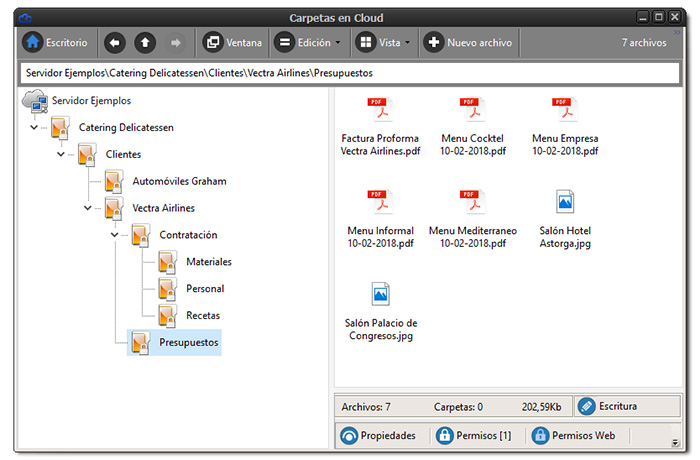Collapse the Catering Delicatessen node
Screen dimensions: 700x460
(34, 128)
